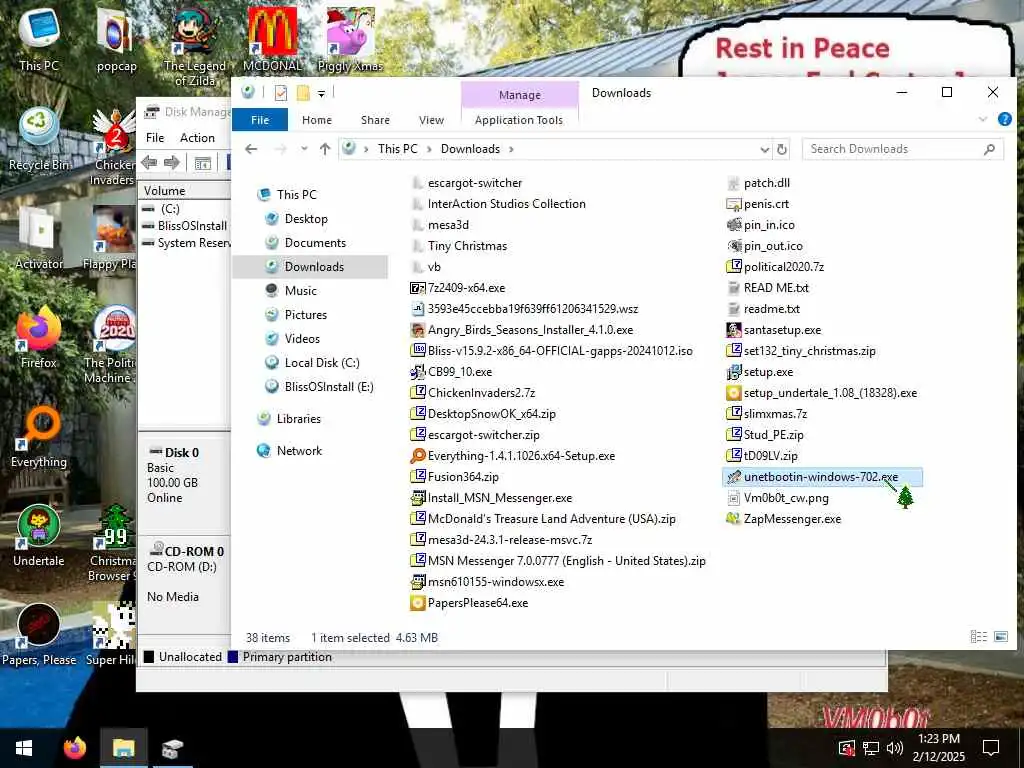1024x768 pixels.
Task: Open the This PC desktop icon
Action: point(39,39)
